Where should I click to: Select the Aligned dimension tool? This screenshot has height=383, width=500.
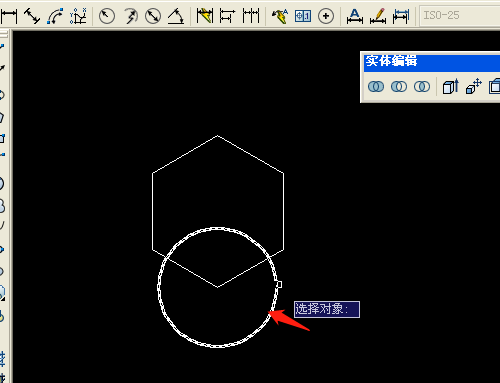[x=32, y=16]
